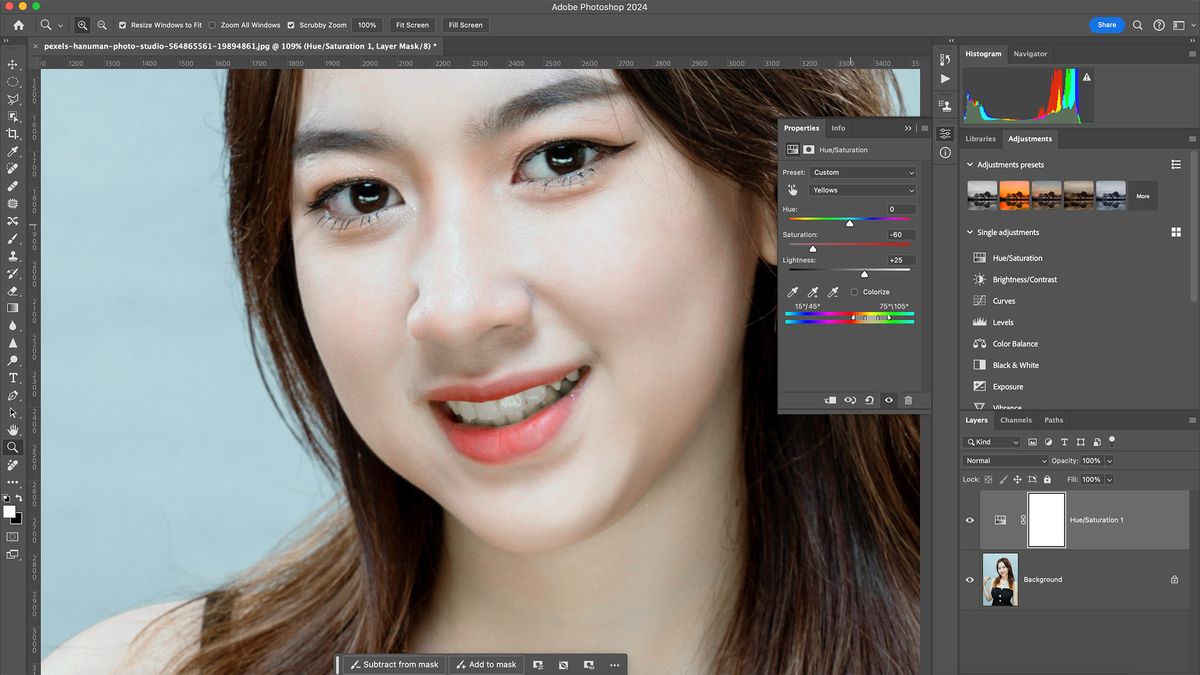Screen dimensions: 1200x675
Task: Select the Move tool
Action: pos(13,63)
